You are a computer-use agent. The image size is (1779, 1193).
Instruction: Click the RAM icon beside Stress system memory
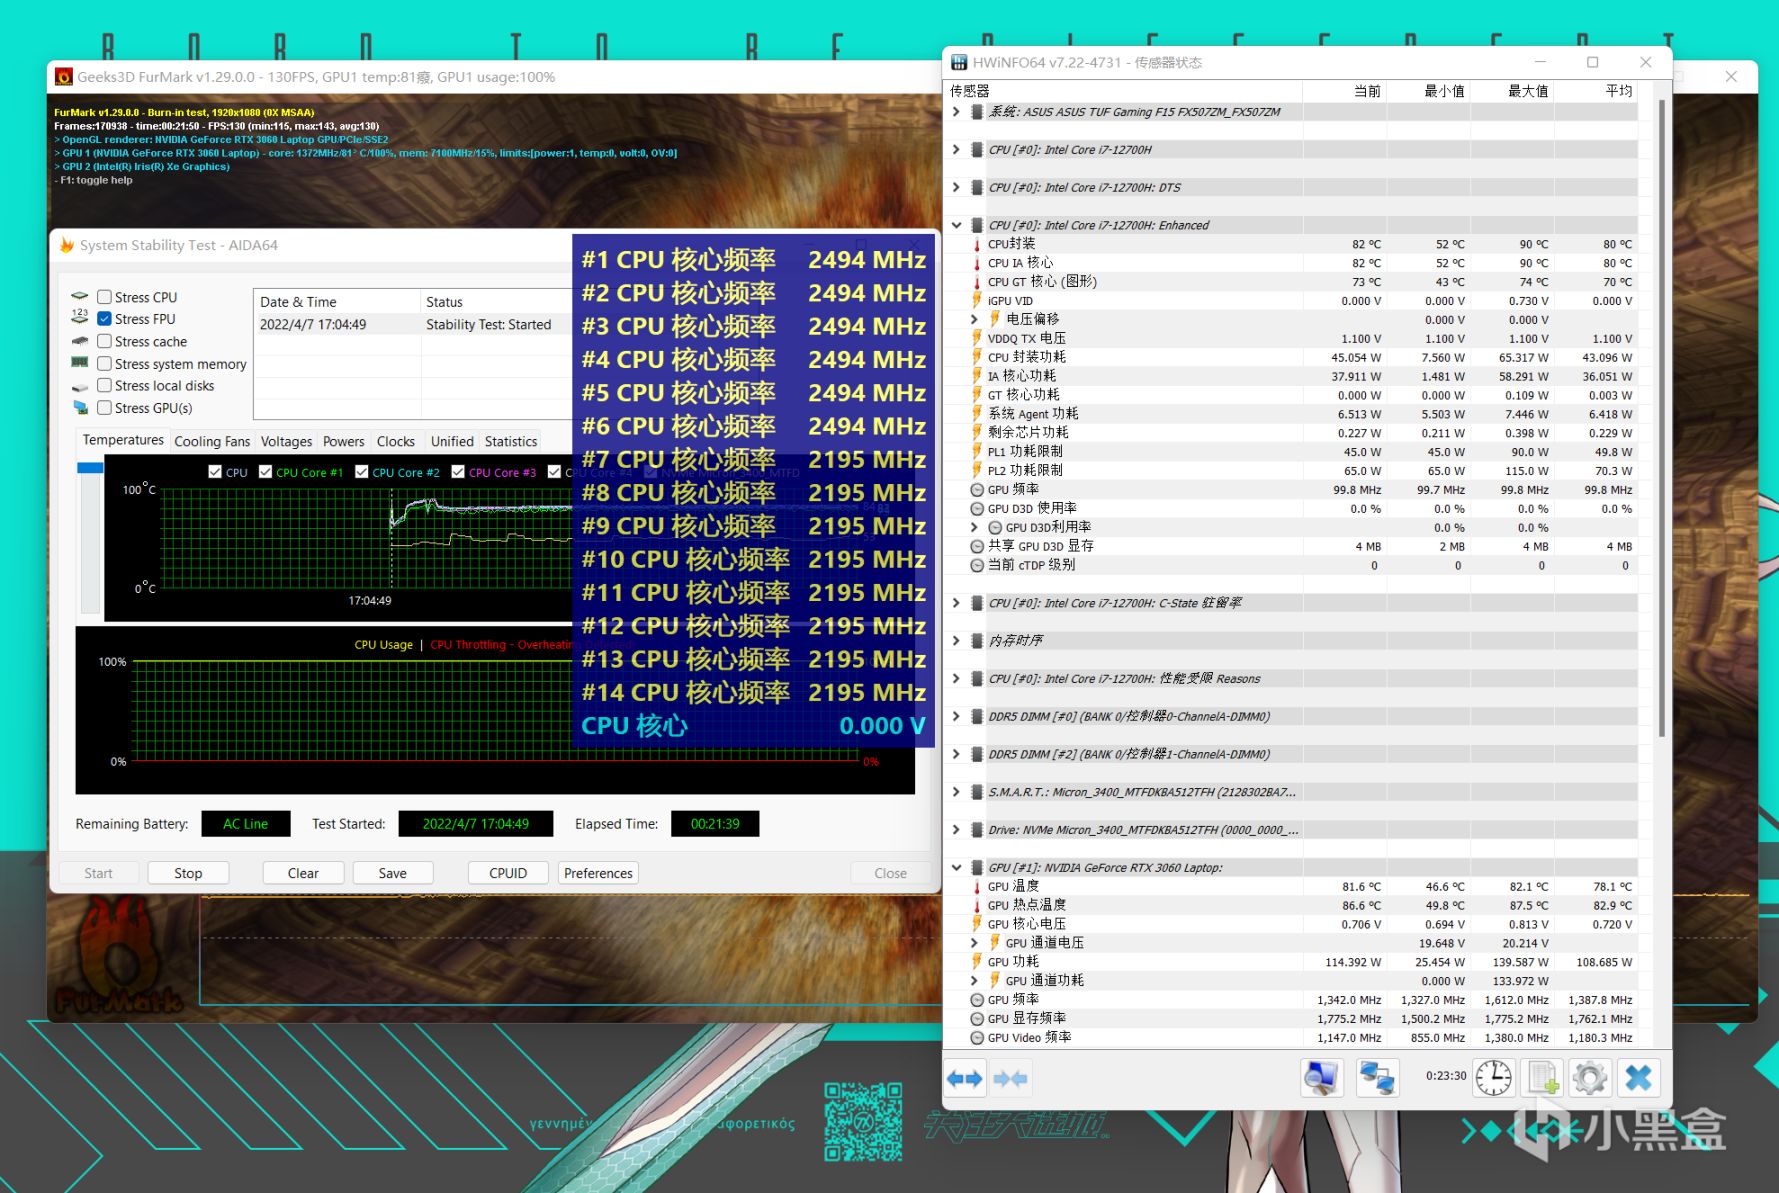pos(80,363)
